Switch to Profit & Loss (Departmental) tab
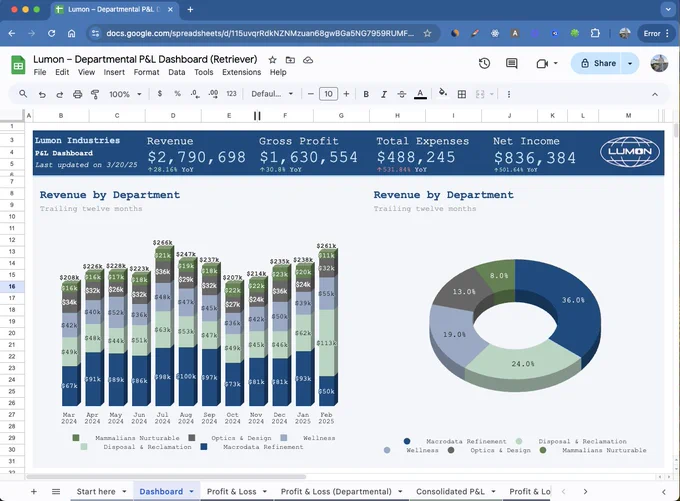Image resolution: width=680 pixels, height=501 pixels. coord(336,491)
